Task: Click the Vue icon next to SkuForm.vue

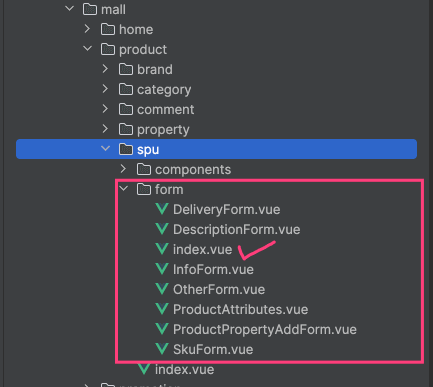Action: tap(162, 349)
